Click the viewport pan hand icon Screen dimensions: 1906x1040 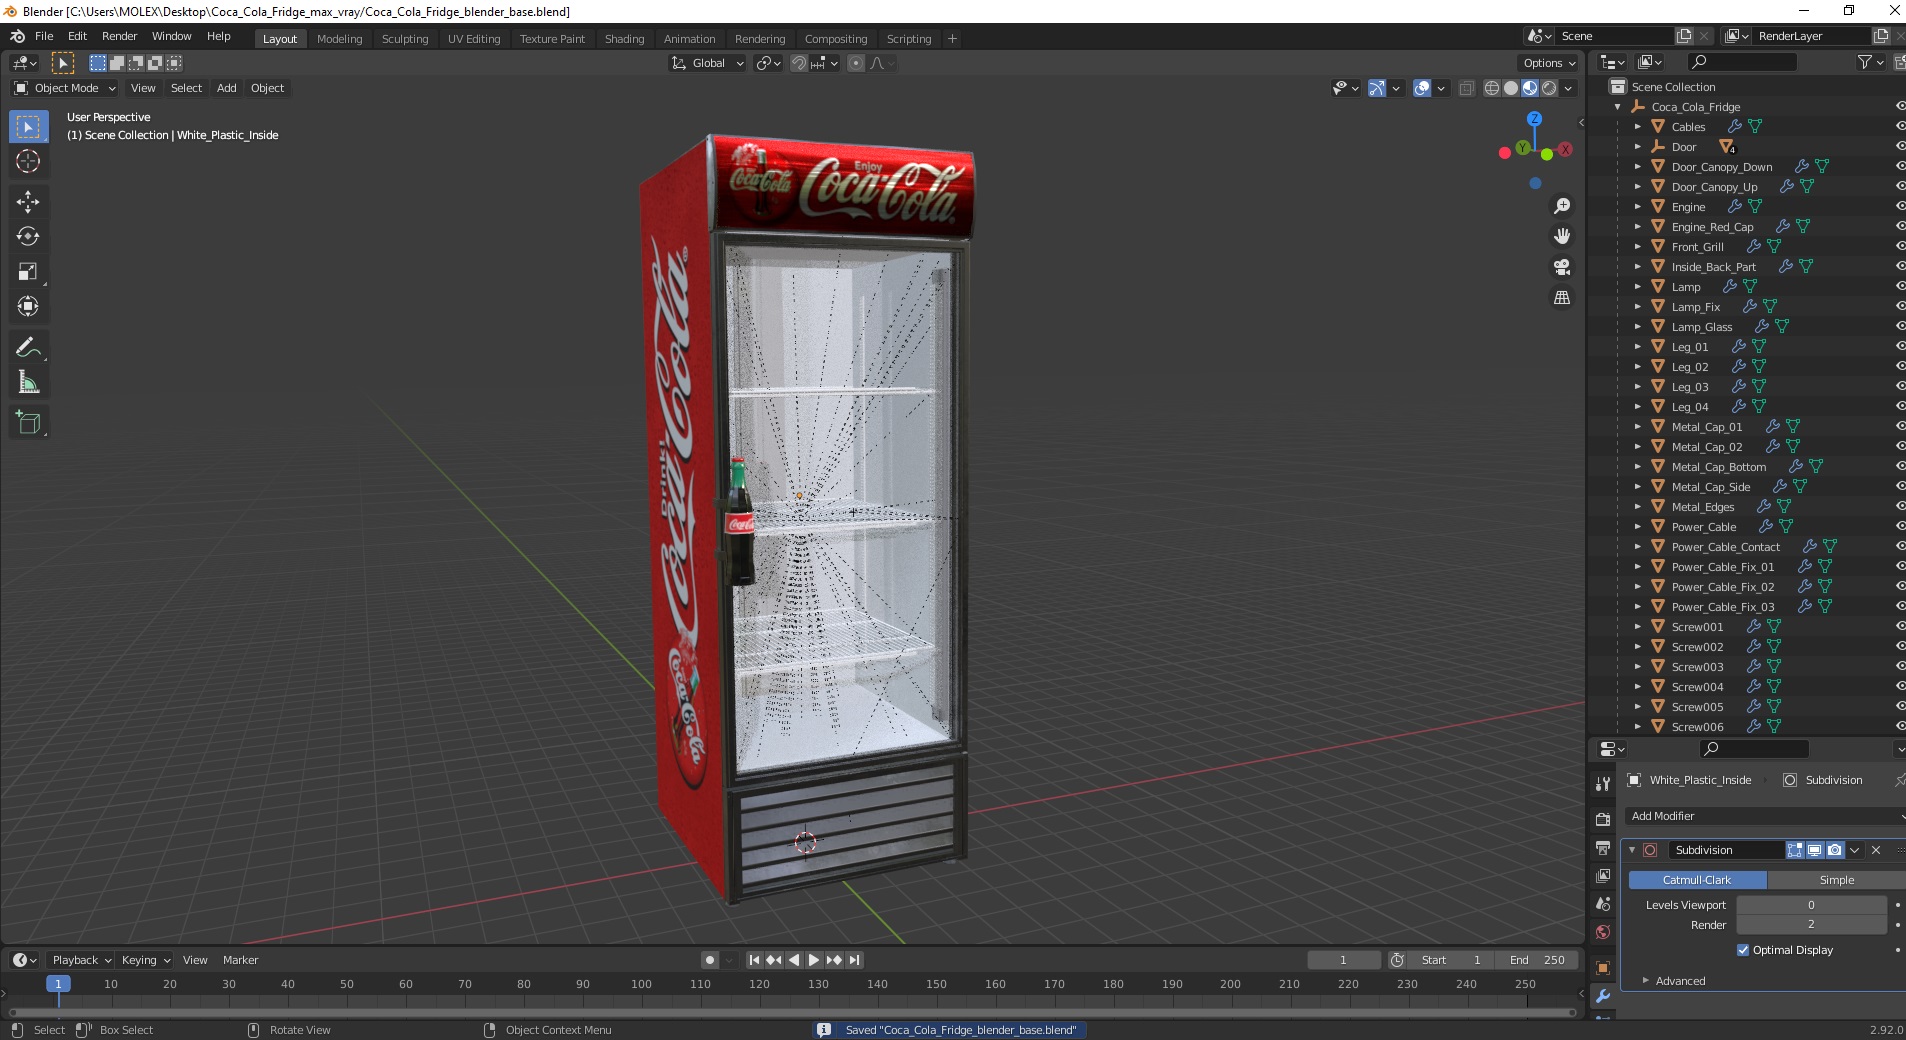[x=1562, y=236]
